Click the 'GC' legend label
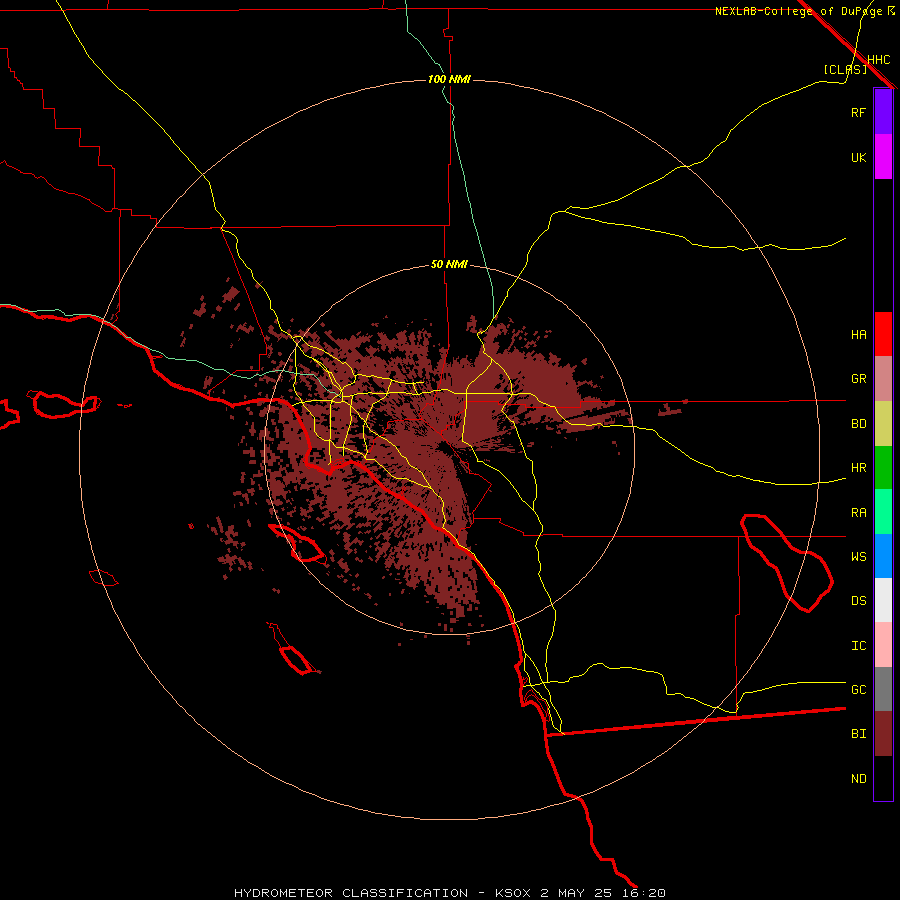Viewport: 900px width, 900px height. (x=858, y=690)
